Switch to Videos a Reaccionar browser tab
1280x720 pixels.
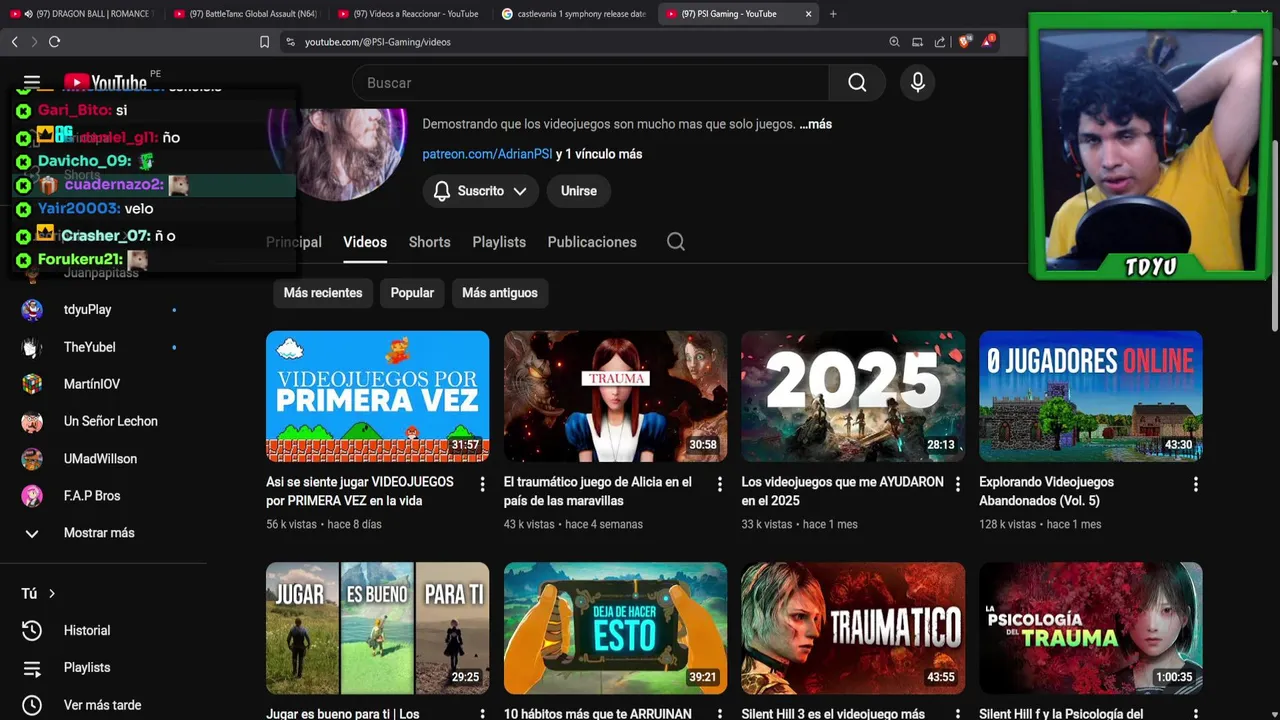coord(410,14)
